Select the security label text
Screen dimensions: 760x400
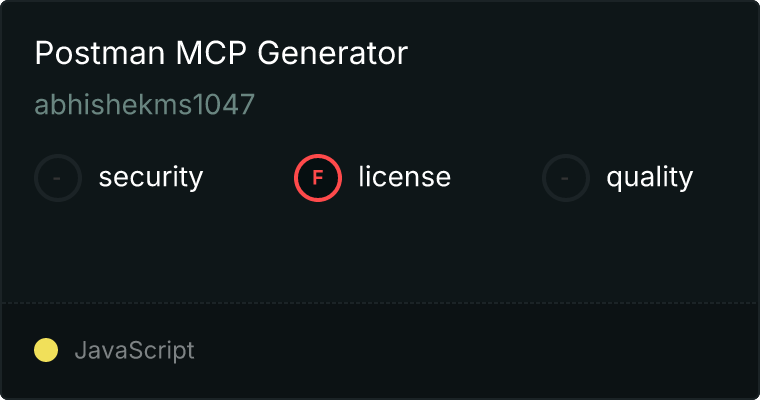click(x=151, y=177)
